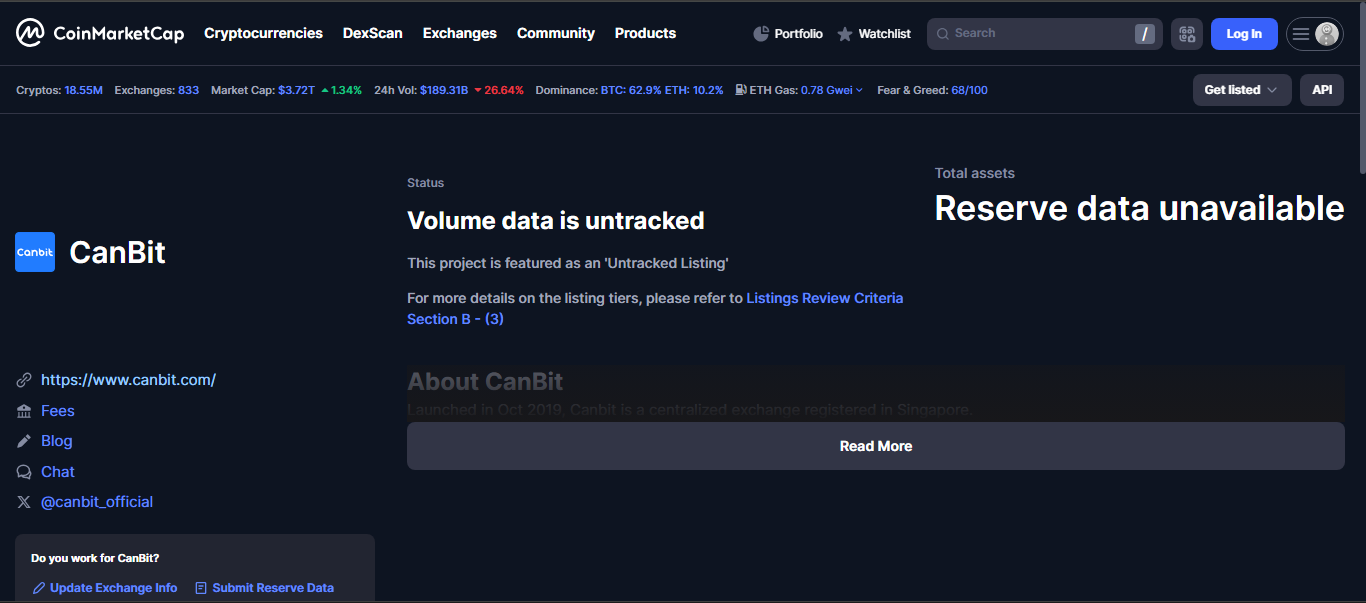
Task: Open the CoinMarketCap home logo
Action: (x=100, y=33)
